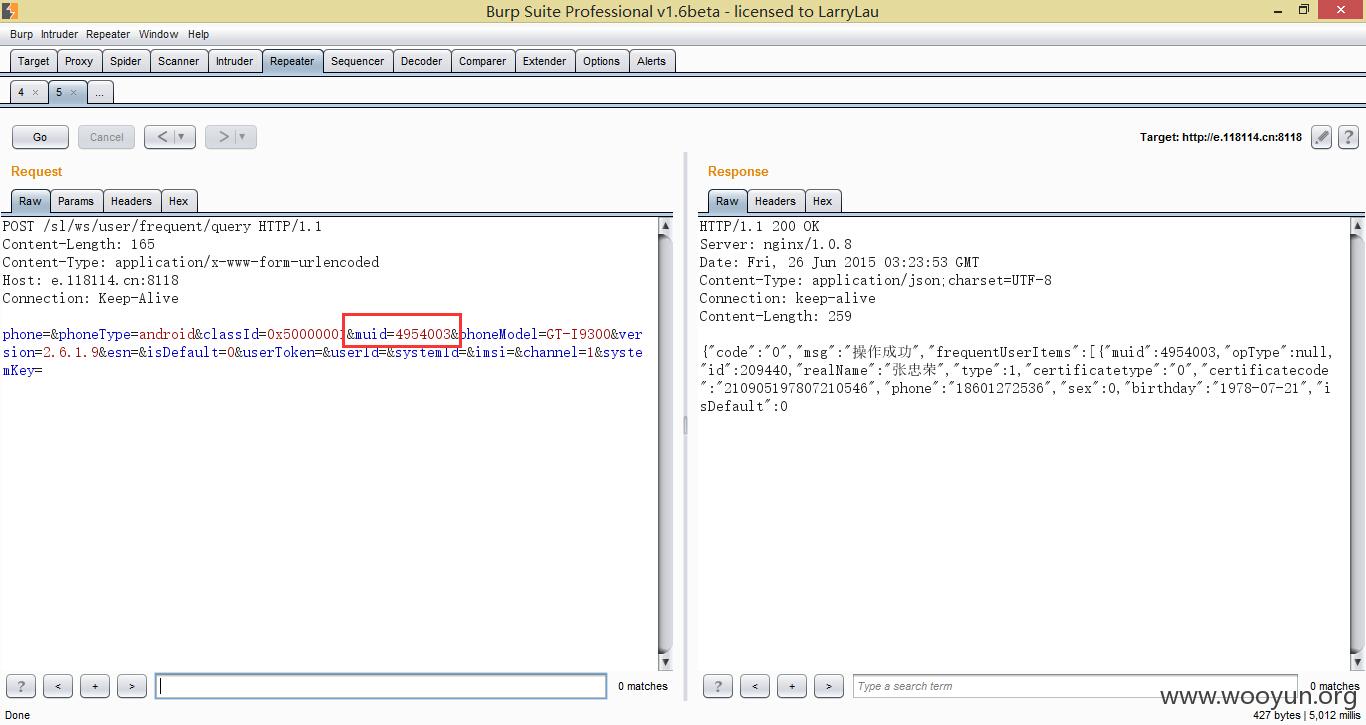Switch to the Extender tab
This screenshot has height=725, width=1366.
click(544, 61)
